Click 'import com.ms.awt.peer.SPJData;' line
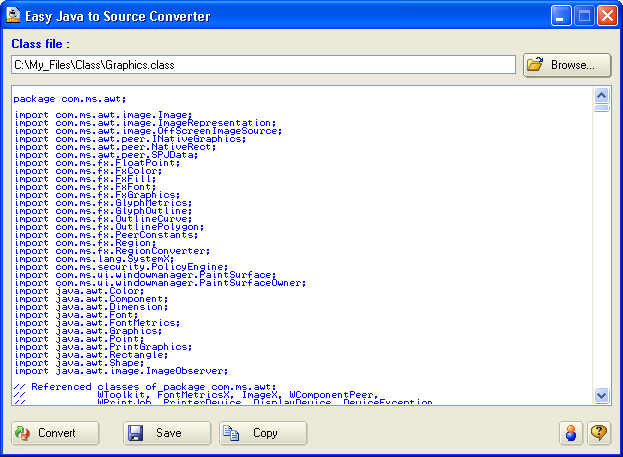This screenshot has height=457, width=623. [x=106, y=155]
